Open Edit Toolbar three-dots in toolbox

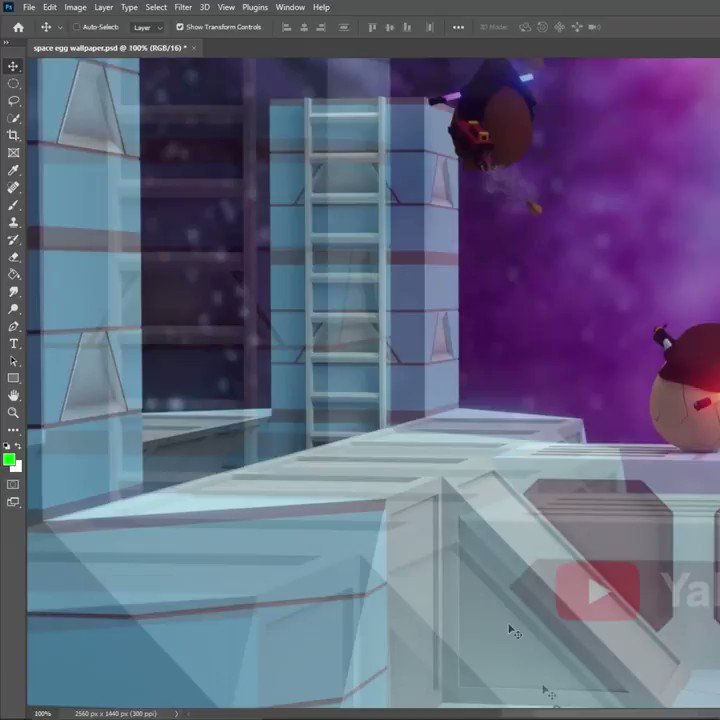(x=13, y=430)
